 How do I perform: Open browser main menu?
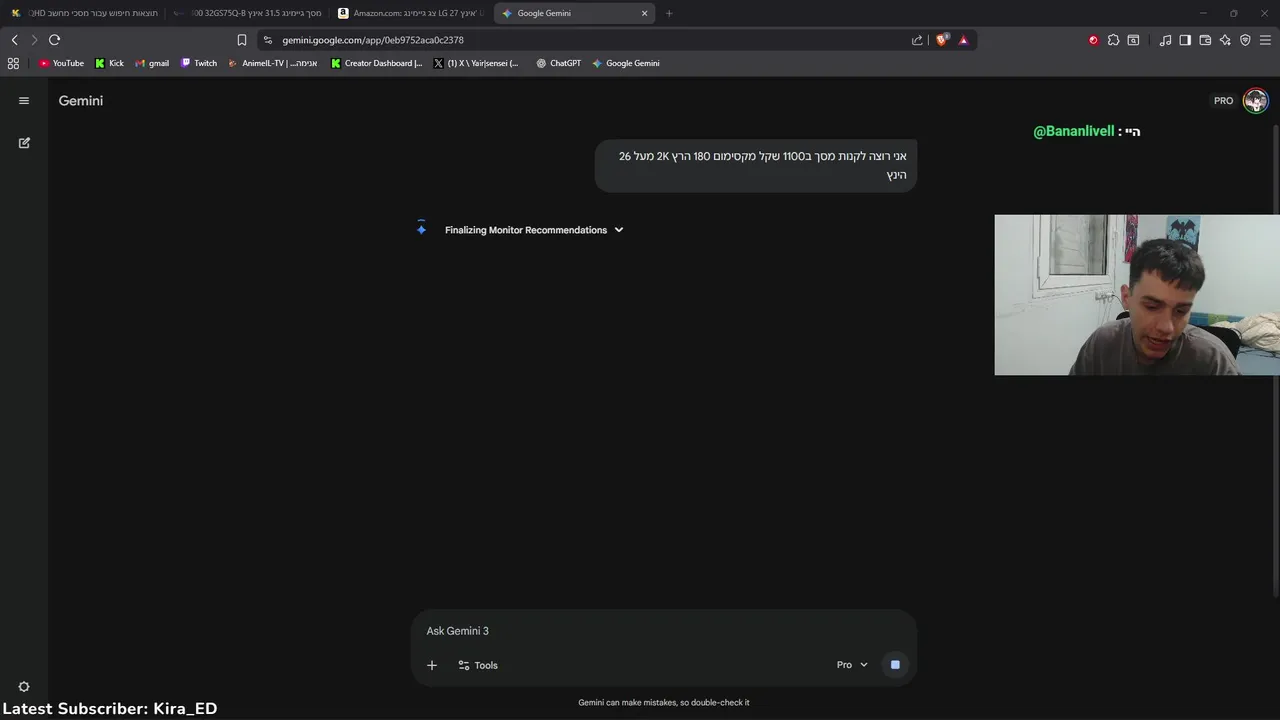[1265, 40]
